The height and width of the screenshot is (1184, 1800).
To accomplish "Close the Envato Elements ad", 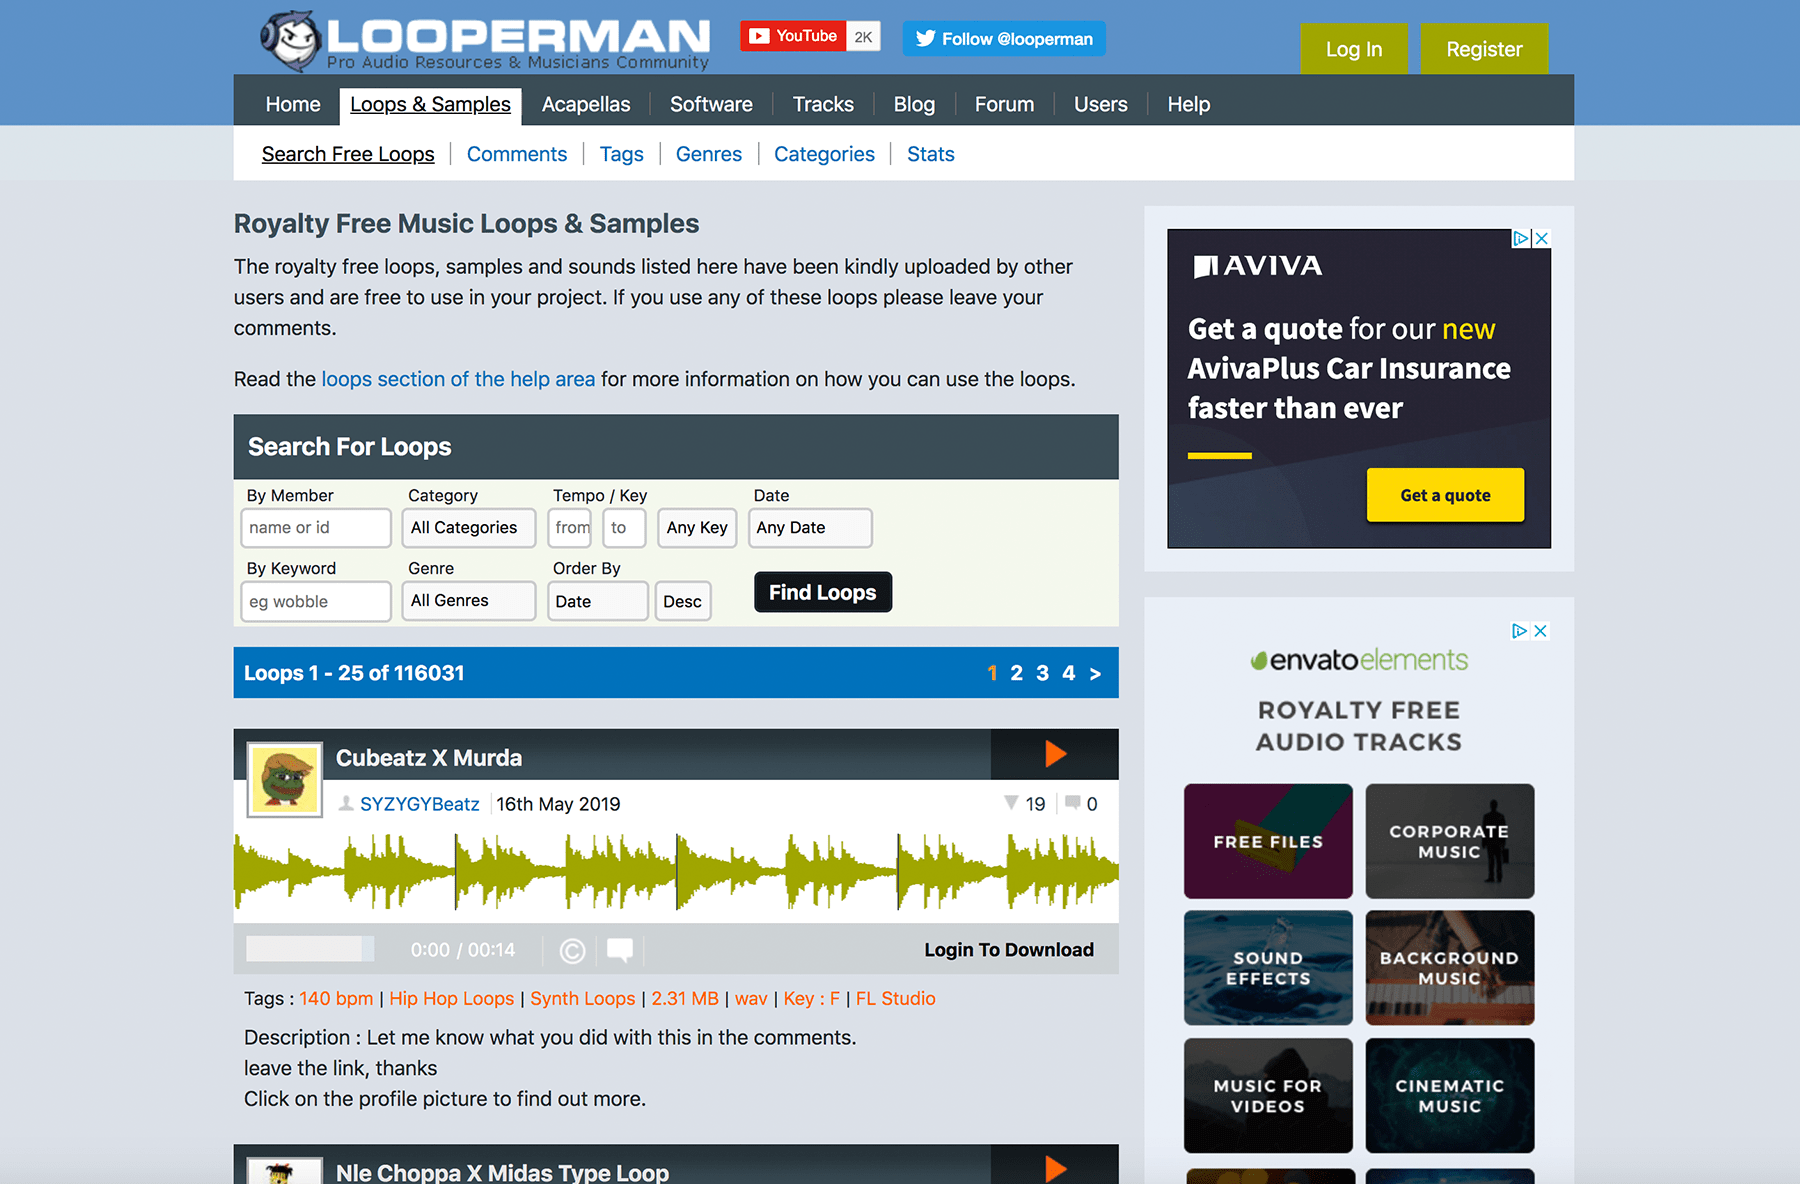I will (x=1541, y=631).
